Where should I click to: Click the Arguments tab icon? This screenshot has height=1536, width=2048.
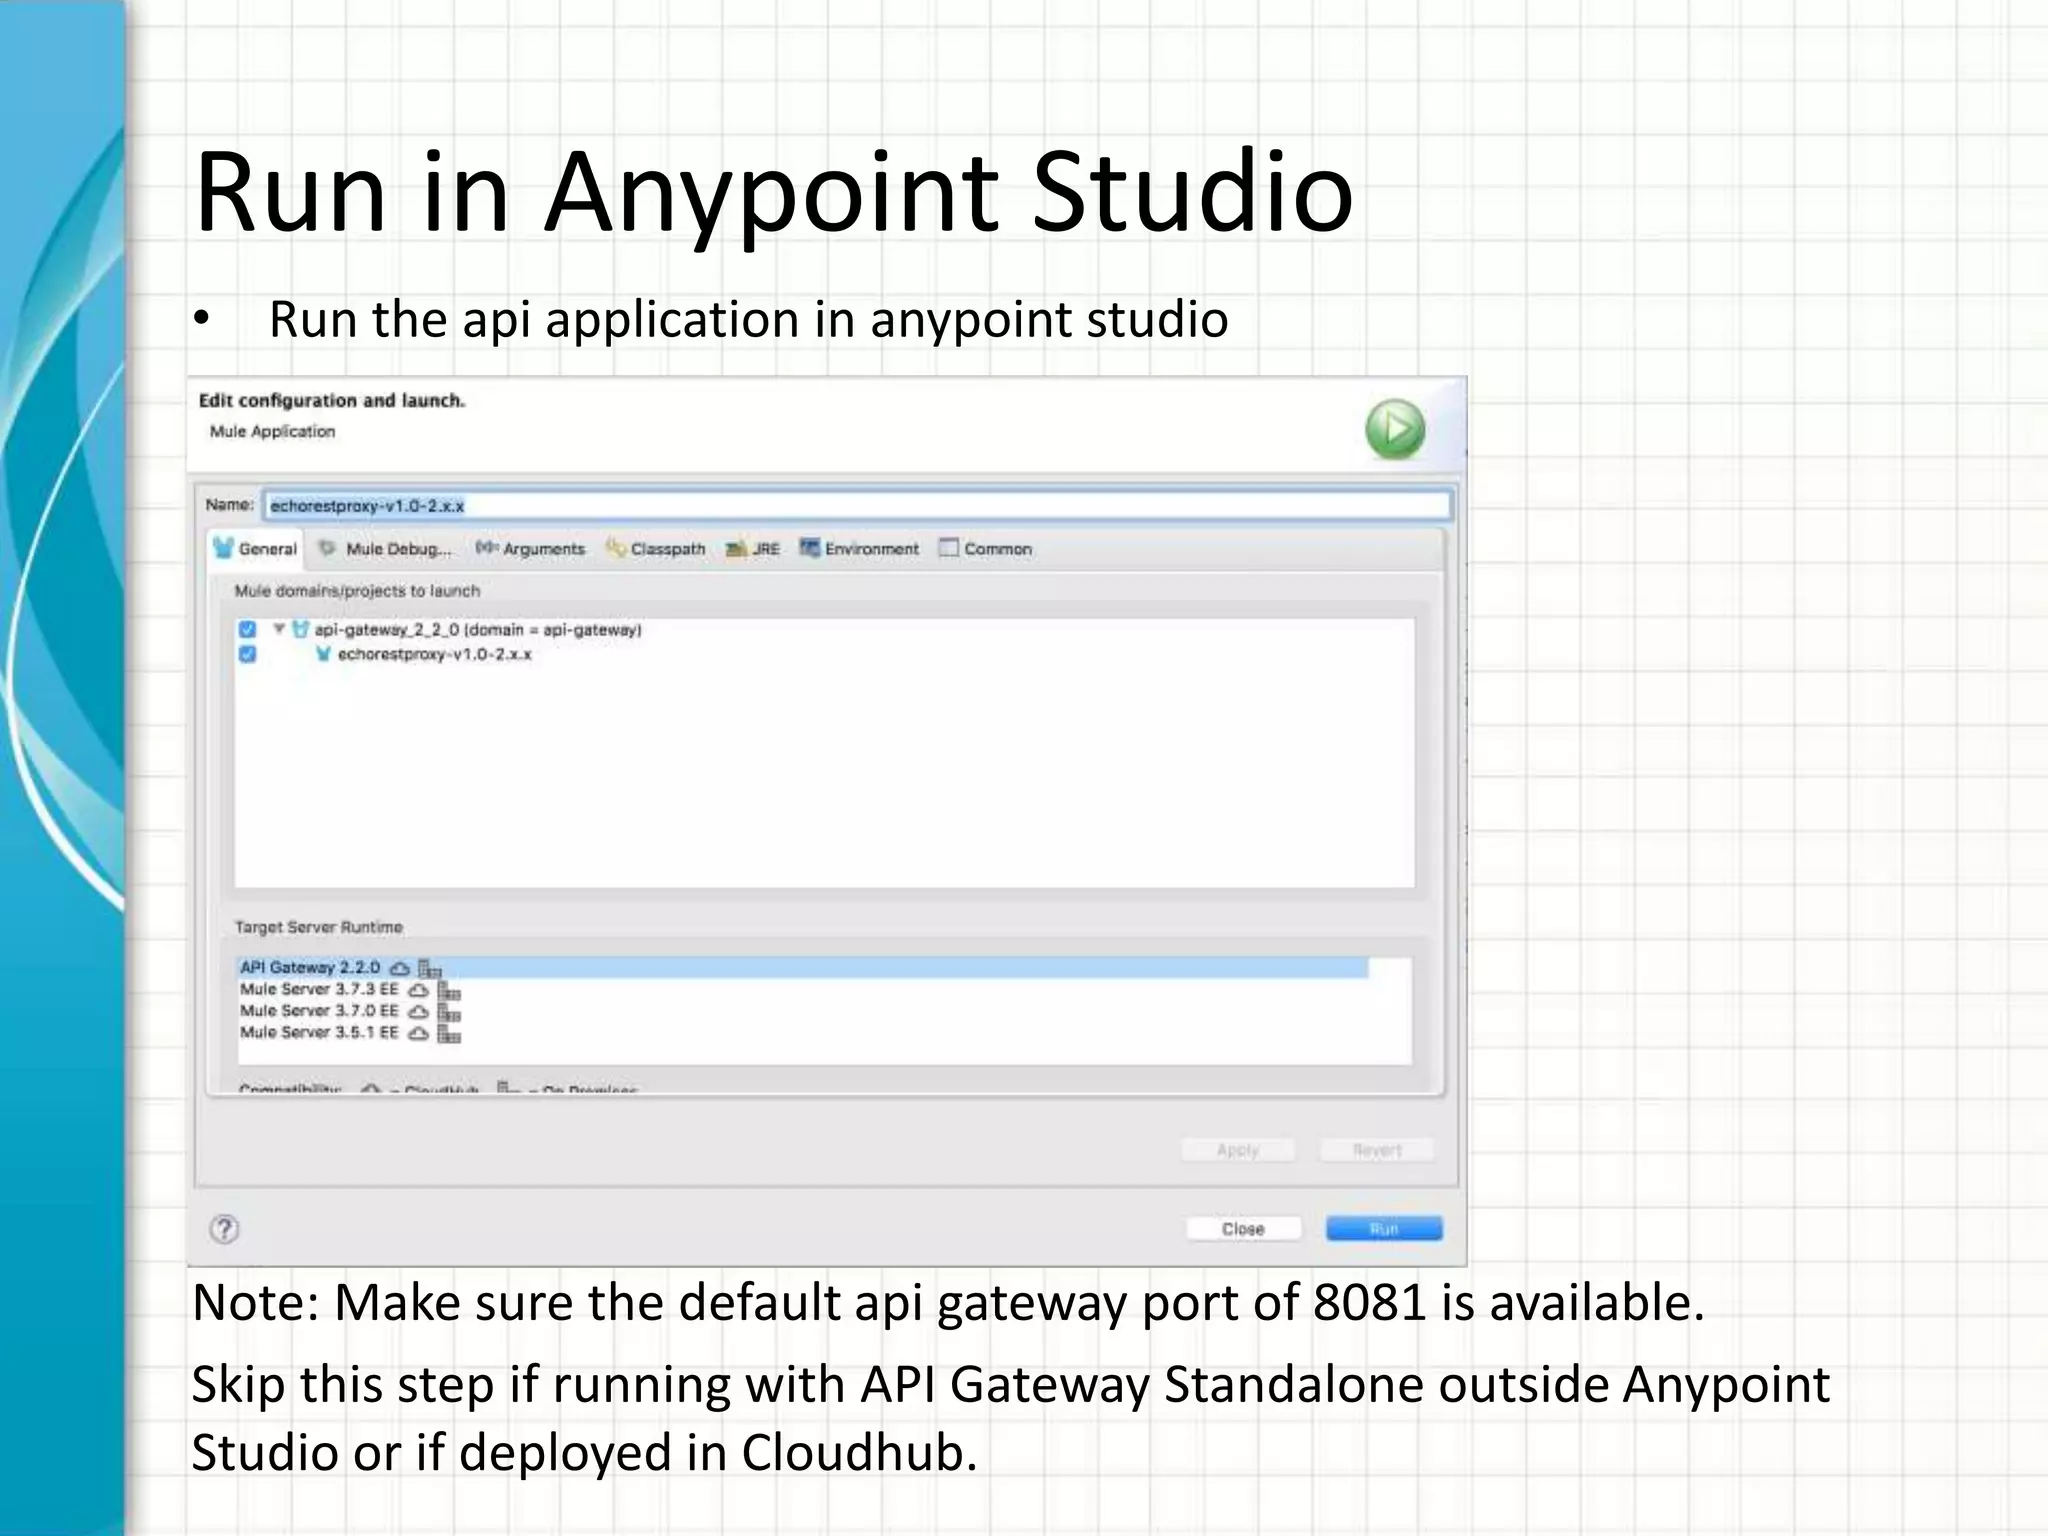point(486,548)
